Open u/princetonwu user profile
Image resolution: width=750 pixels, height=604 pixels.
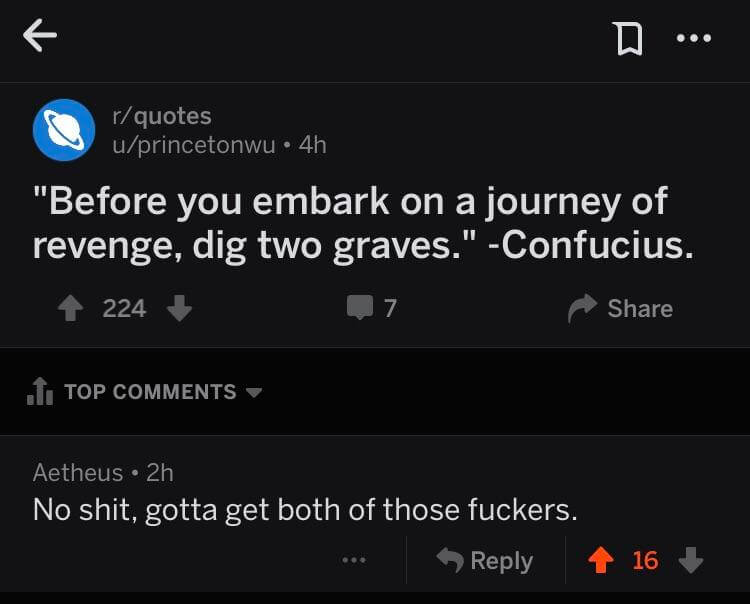point(194,145)
